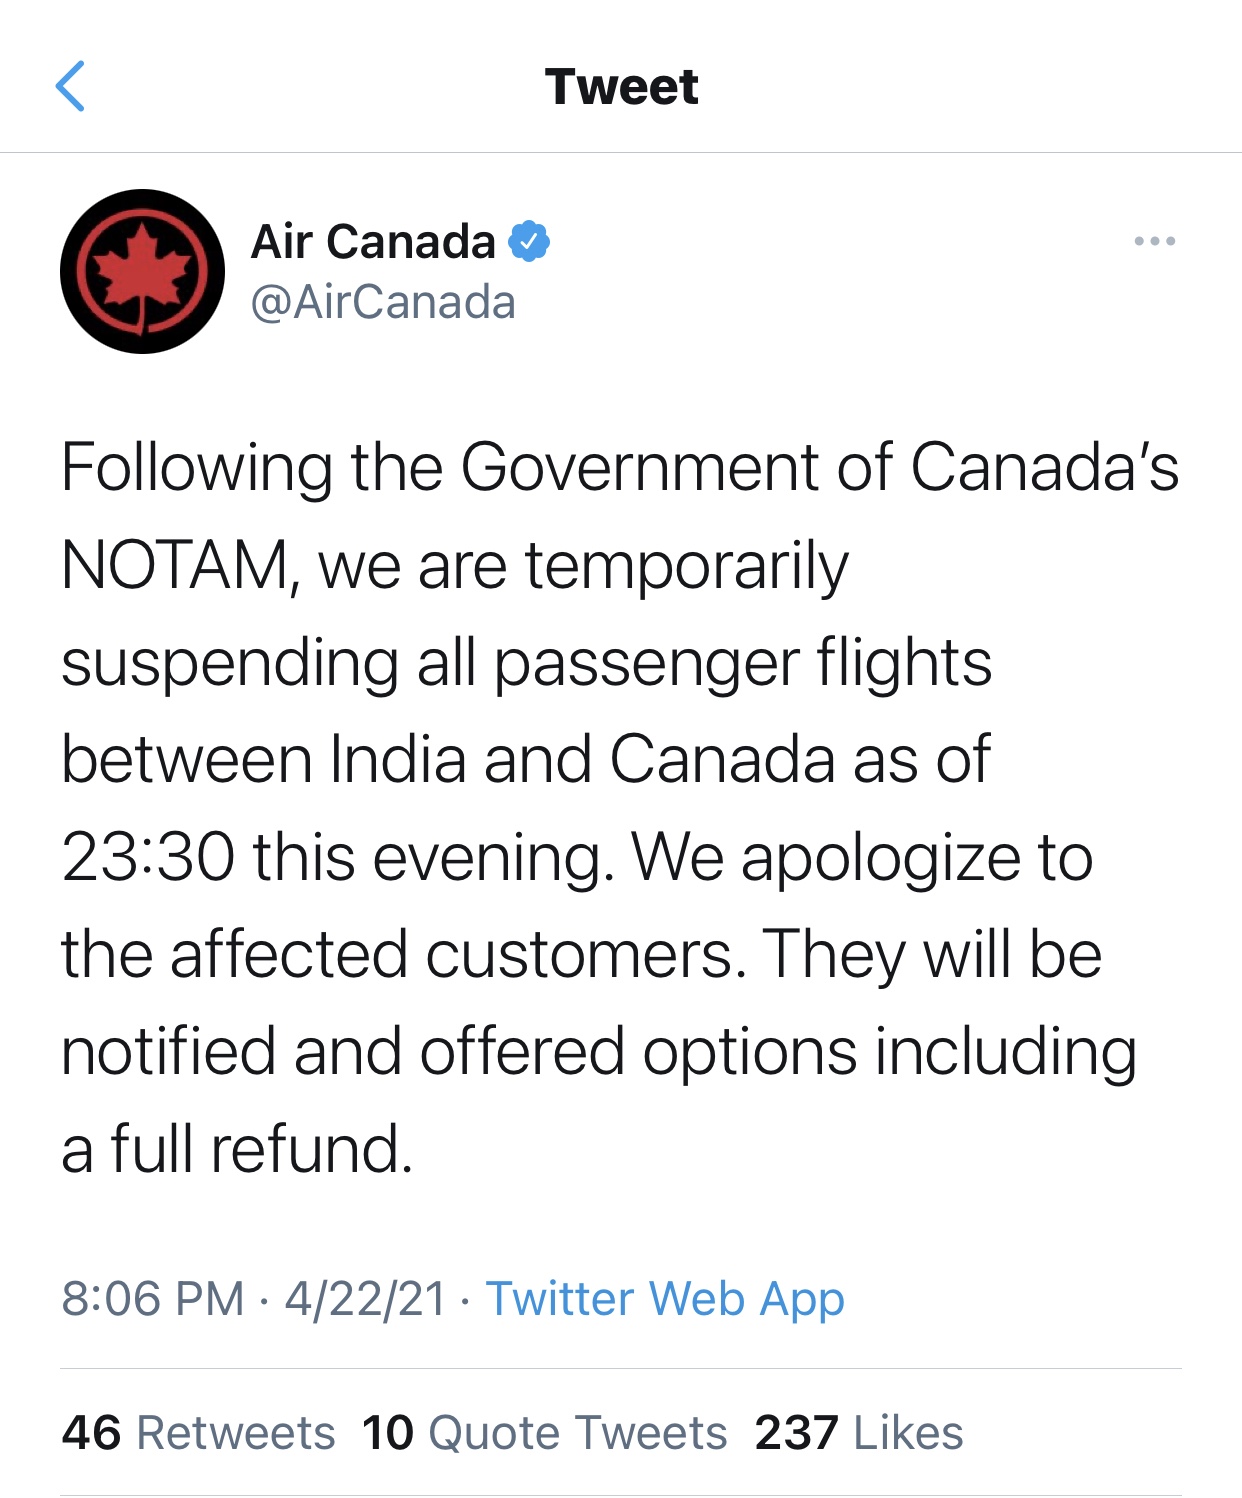Show the 237 Likes list
Screen dimensions: 1242x1498
(x=859, y=1432)
